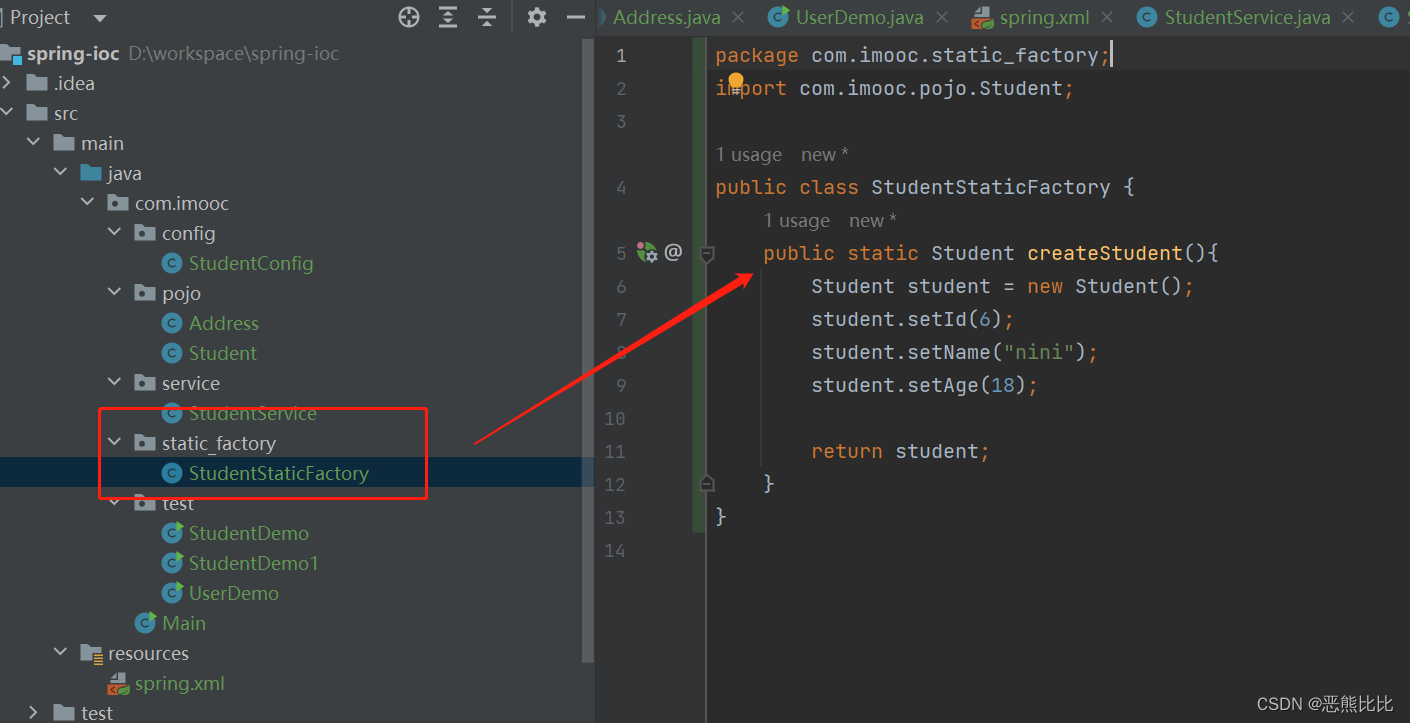The image size is (1410, 723).
Task: Collapse the resources folder
Action: point(61,653)
